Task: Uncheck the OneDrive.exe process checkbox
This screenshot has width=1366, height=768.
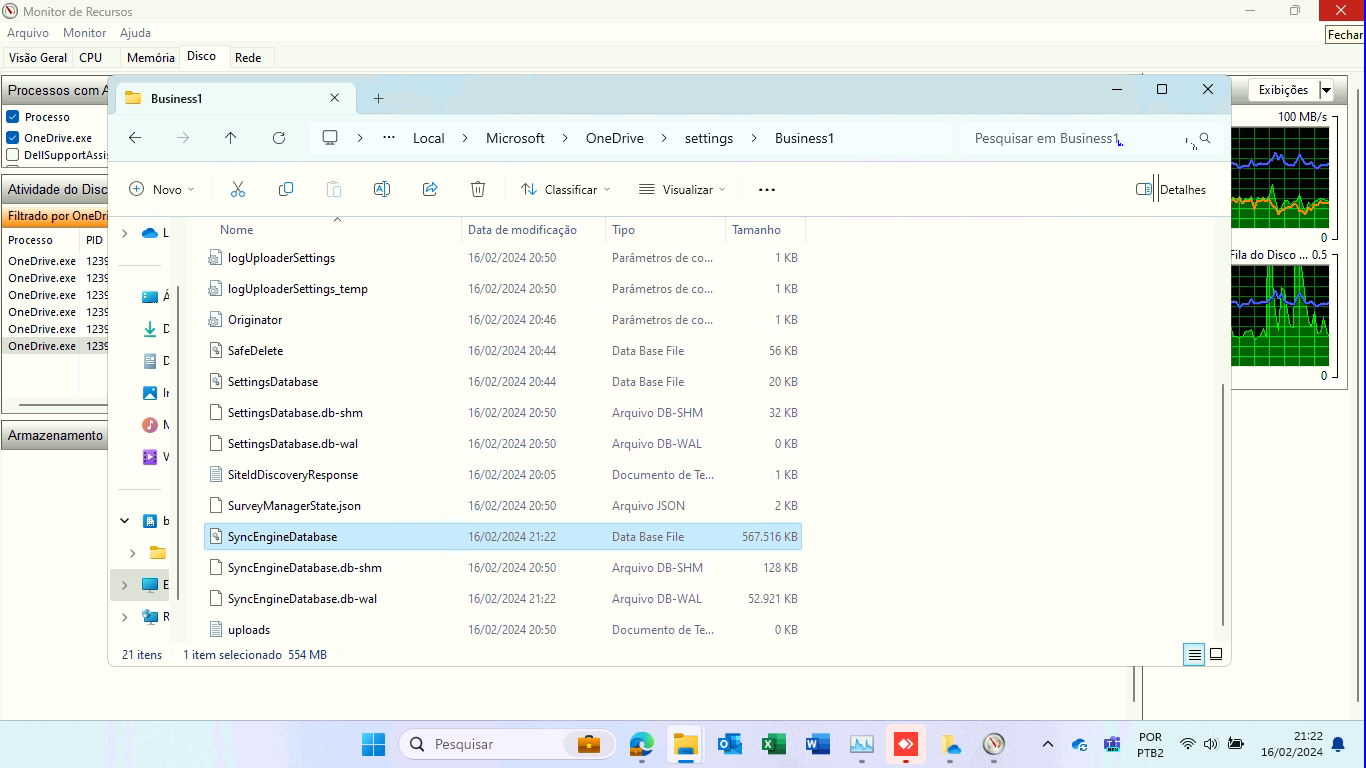Action: (13, 138)
